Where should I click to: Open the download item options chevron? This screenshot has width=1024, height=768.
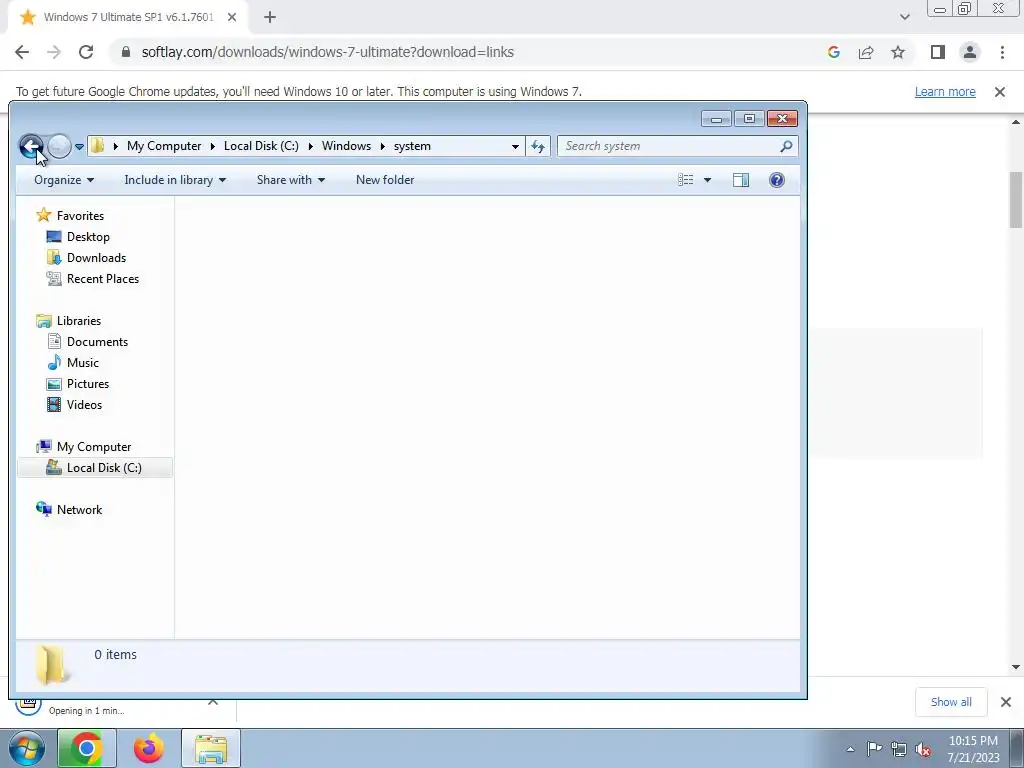213,703
